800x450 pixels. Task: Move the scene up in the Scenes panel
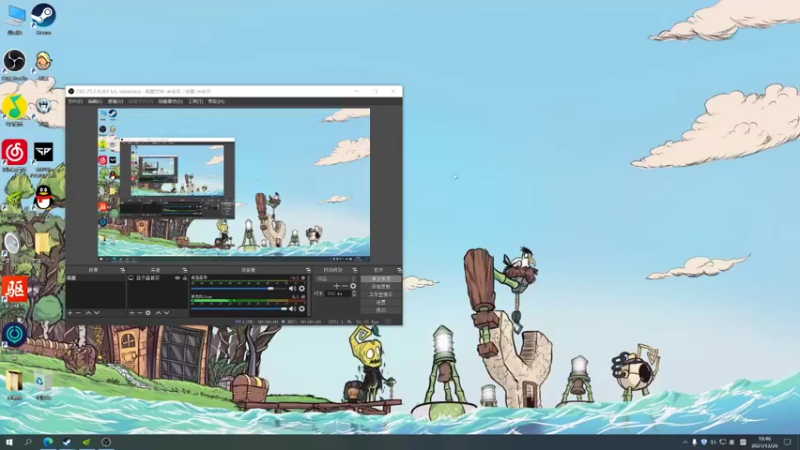88,313
